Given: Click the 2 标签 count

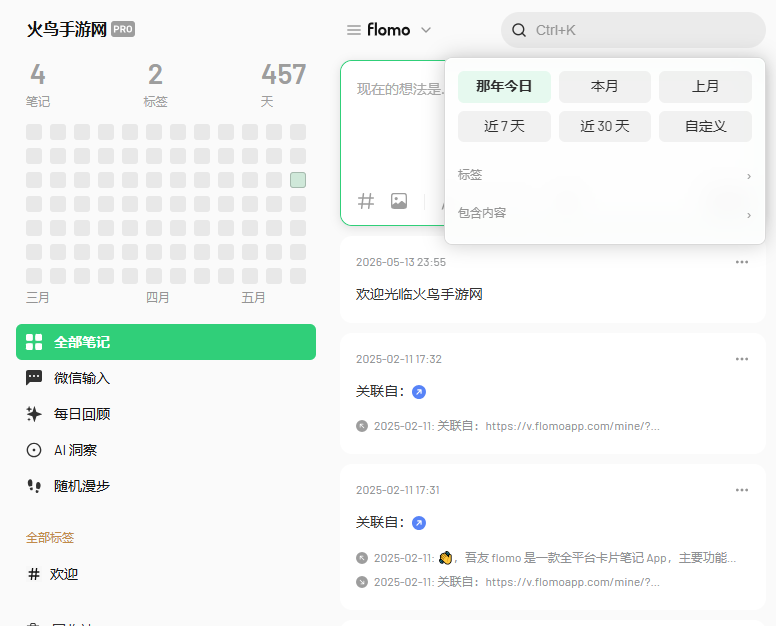Looking at the screenshot, I should (x=155, y=85).
